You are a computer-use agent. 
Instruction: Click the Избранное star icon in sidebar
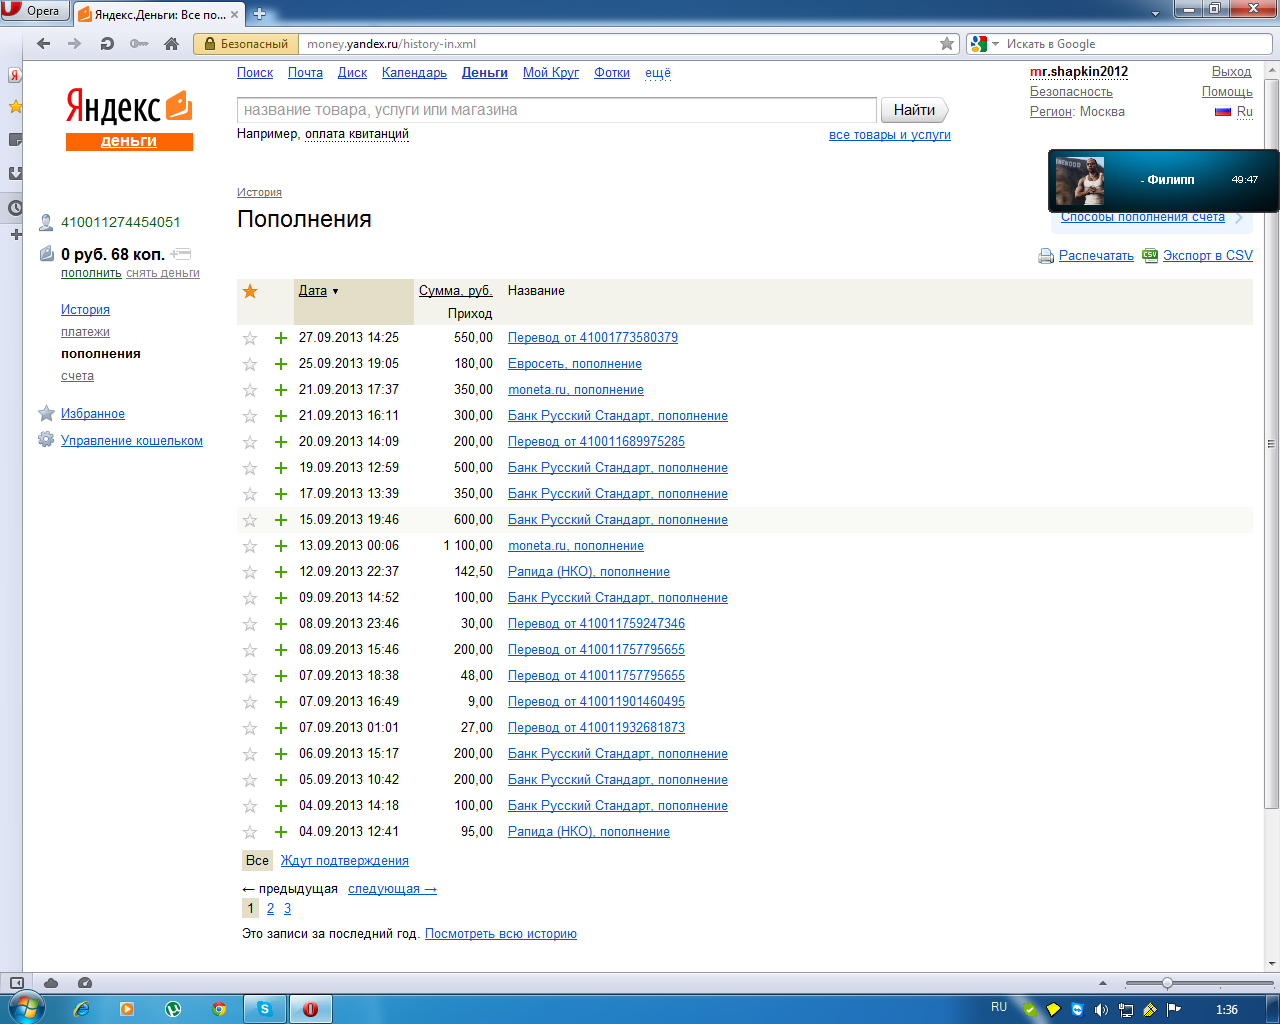[x=46, y=413]
